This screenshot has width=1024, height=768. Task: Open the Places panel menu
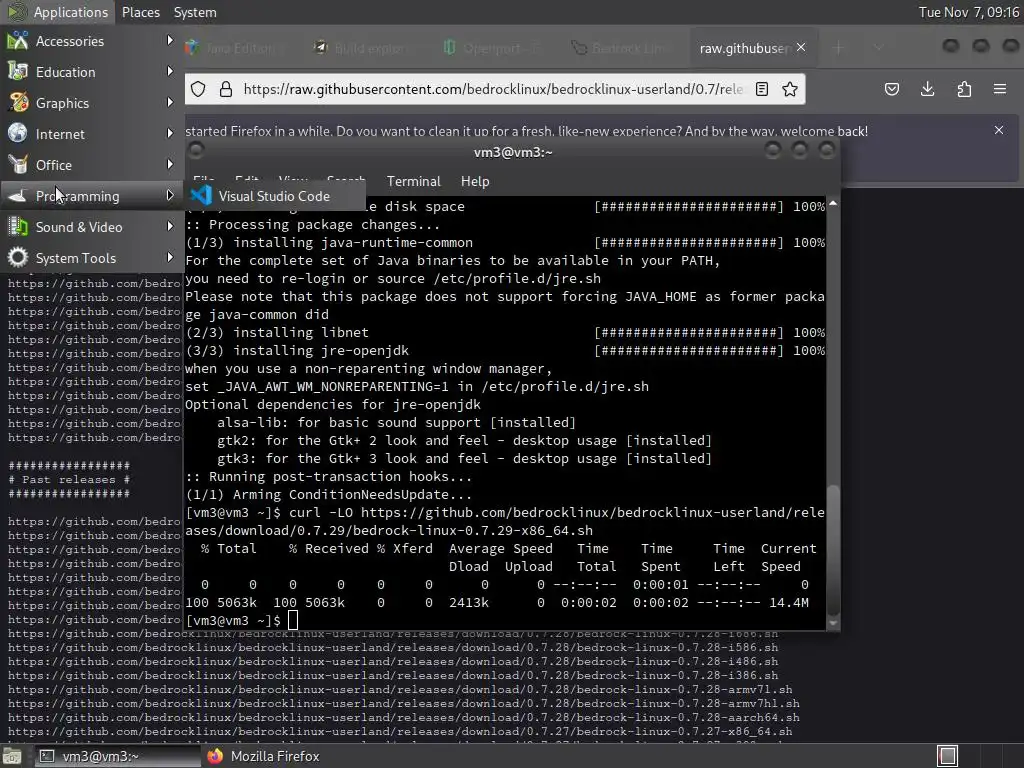click(140, 12)
